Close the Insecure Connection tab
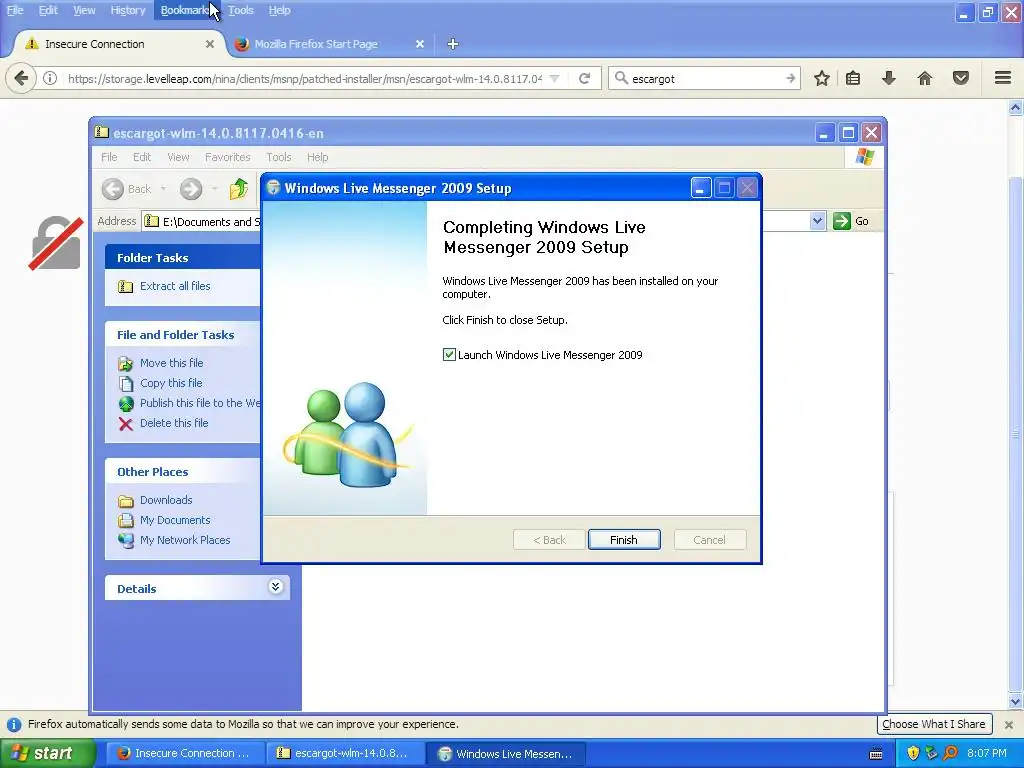This screenshot has height=768, width=1024. click(x=210, y=44)
